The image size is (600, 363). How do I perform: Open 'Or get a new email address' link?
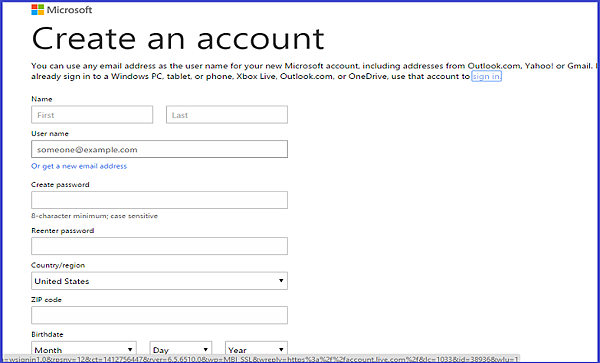(79, 166)
